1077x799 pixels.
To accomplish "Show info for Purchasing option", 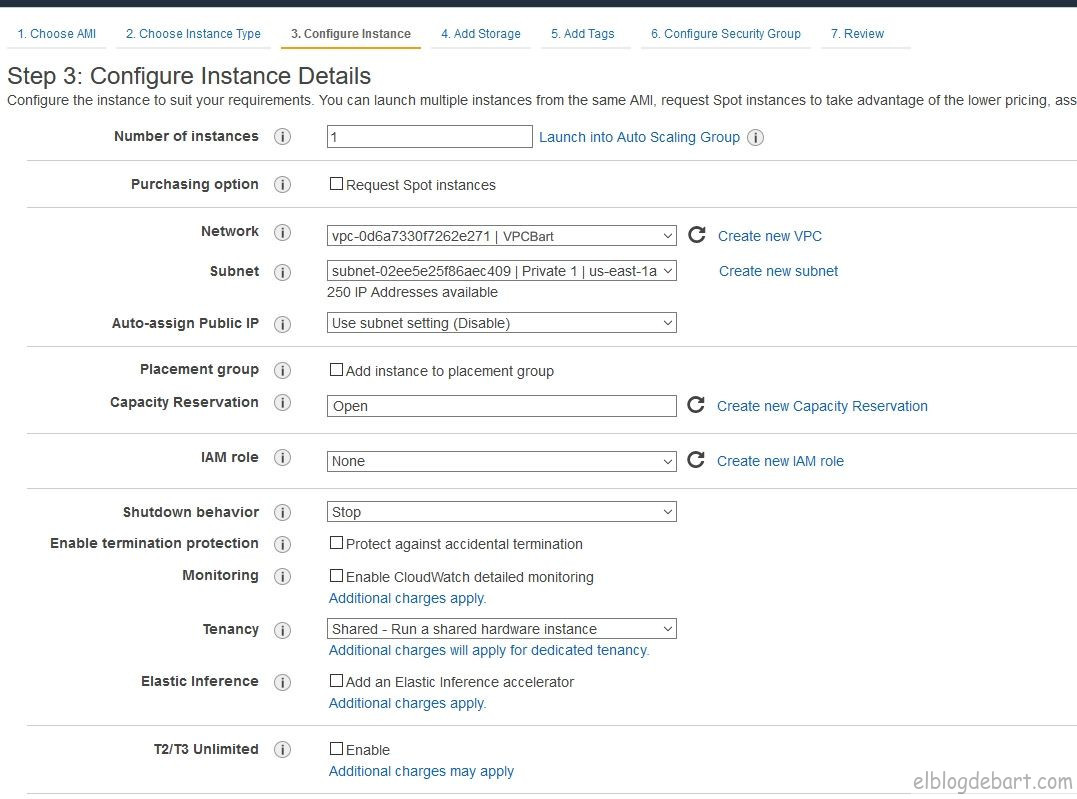I will click(x=282, y=185).
